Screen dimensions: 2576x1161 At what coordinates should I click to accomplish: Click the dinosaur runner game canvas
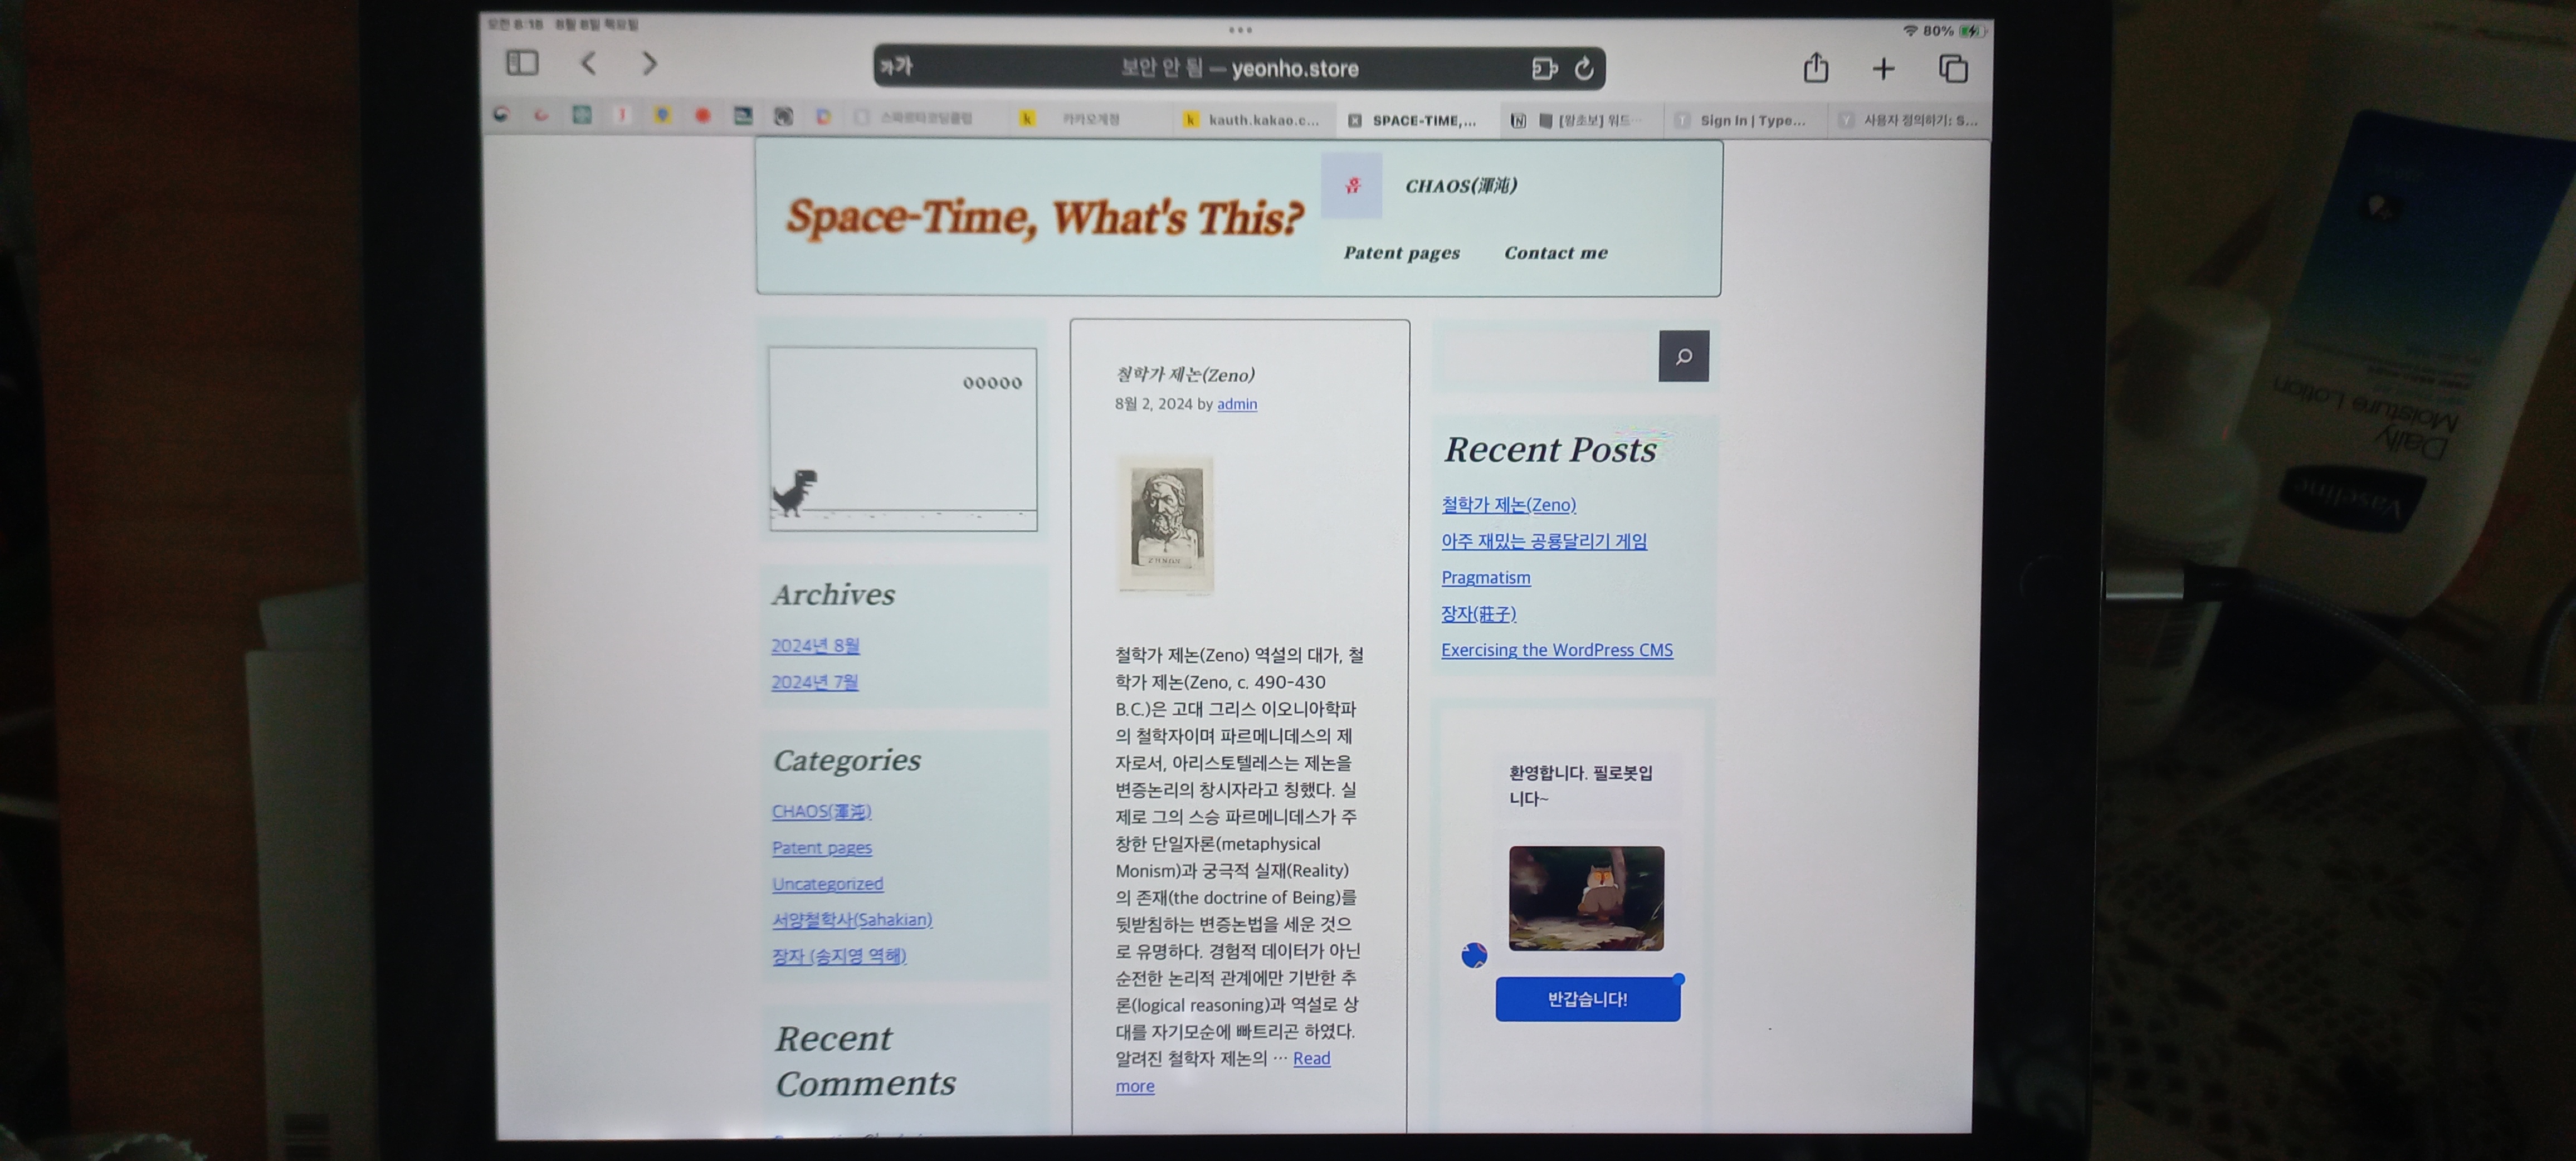903,439
